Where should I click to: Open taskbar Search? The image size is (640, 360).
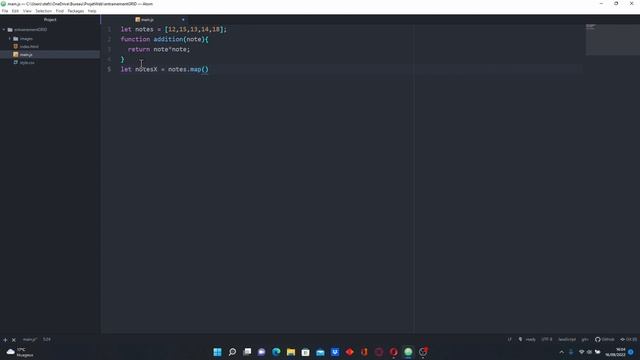coord(232,352)
